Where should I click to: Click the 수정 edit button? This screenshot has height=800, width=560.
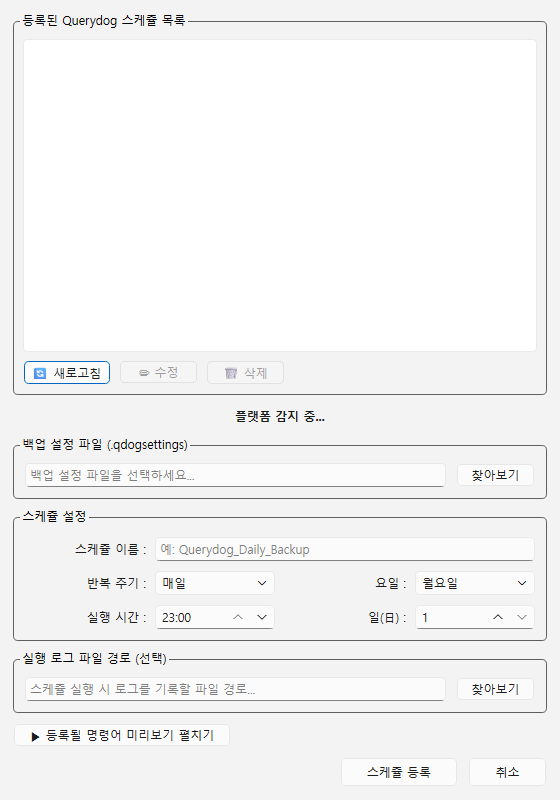(x=159, y=372)
